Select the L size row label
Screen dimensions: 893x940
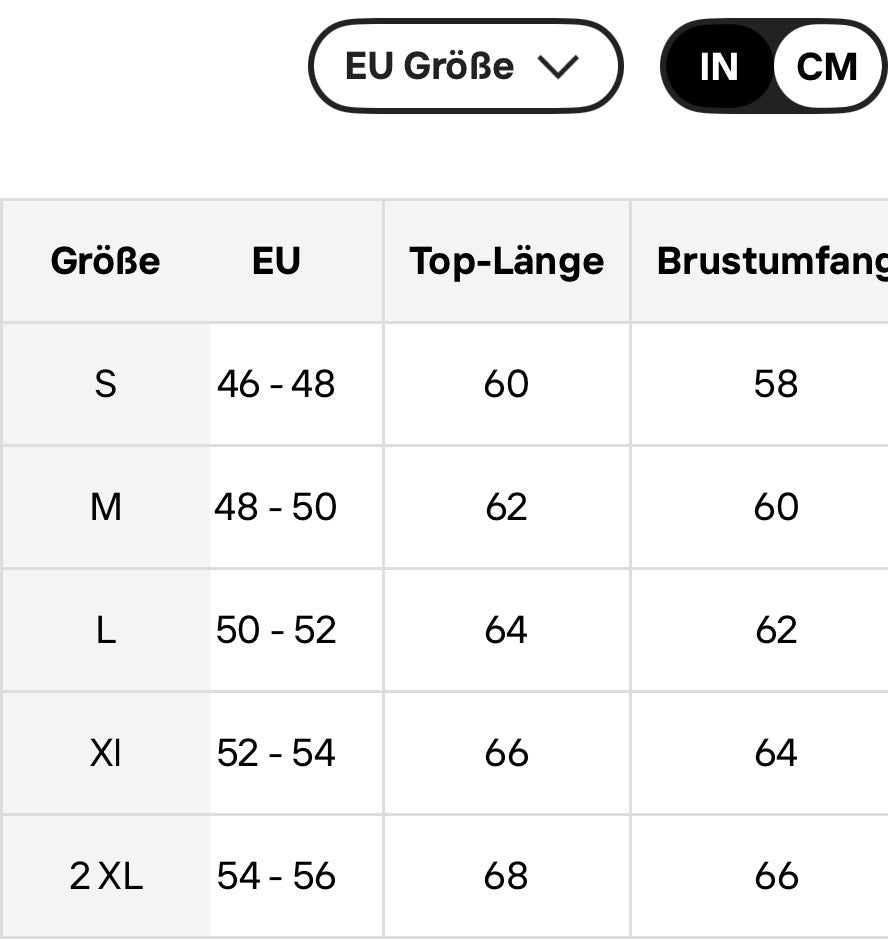[105, 630]
